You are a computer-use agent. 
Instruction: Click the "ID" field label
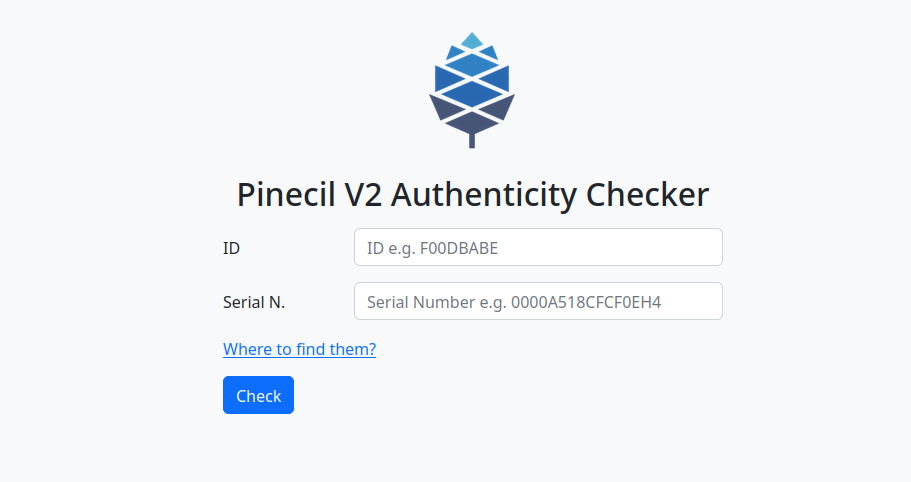click(231, 248)
